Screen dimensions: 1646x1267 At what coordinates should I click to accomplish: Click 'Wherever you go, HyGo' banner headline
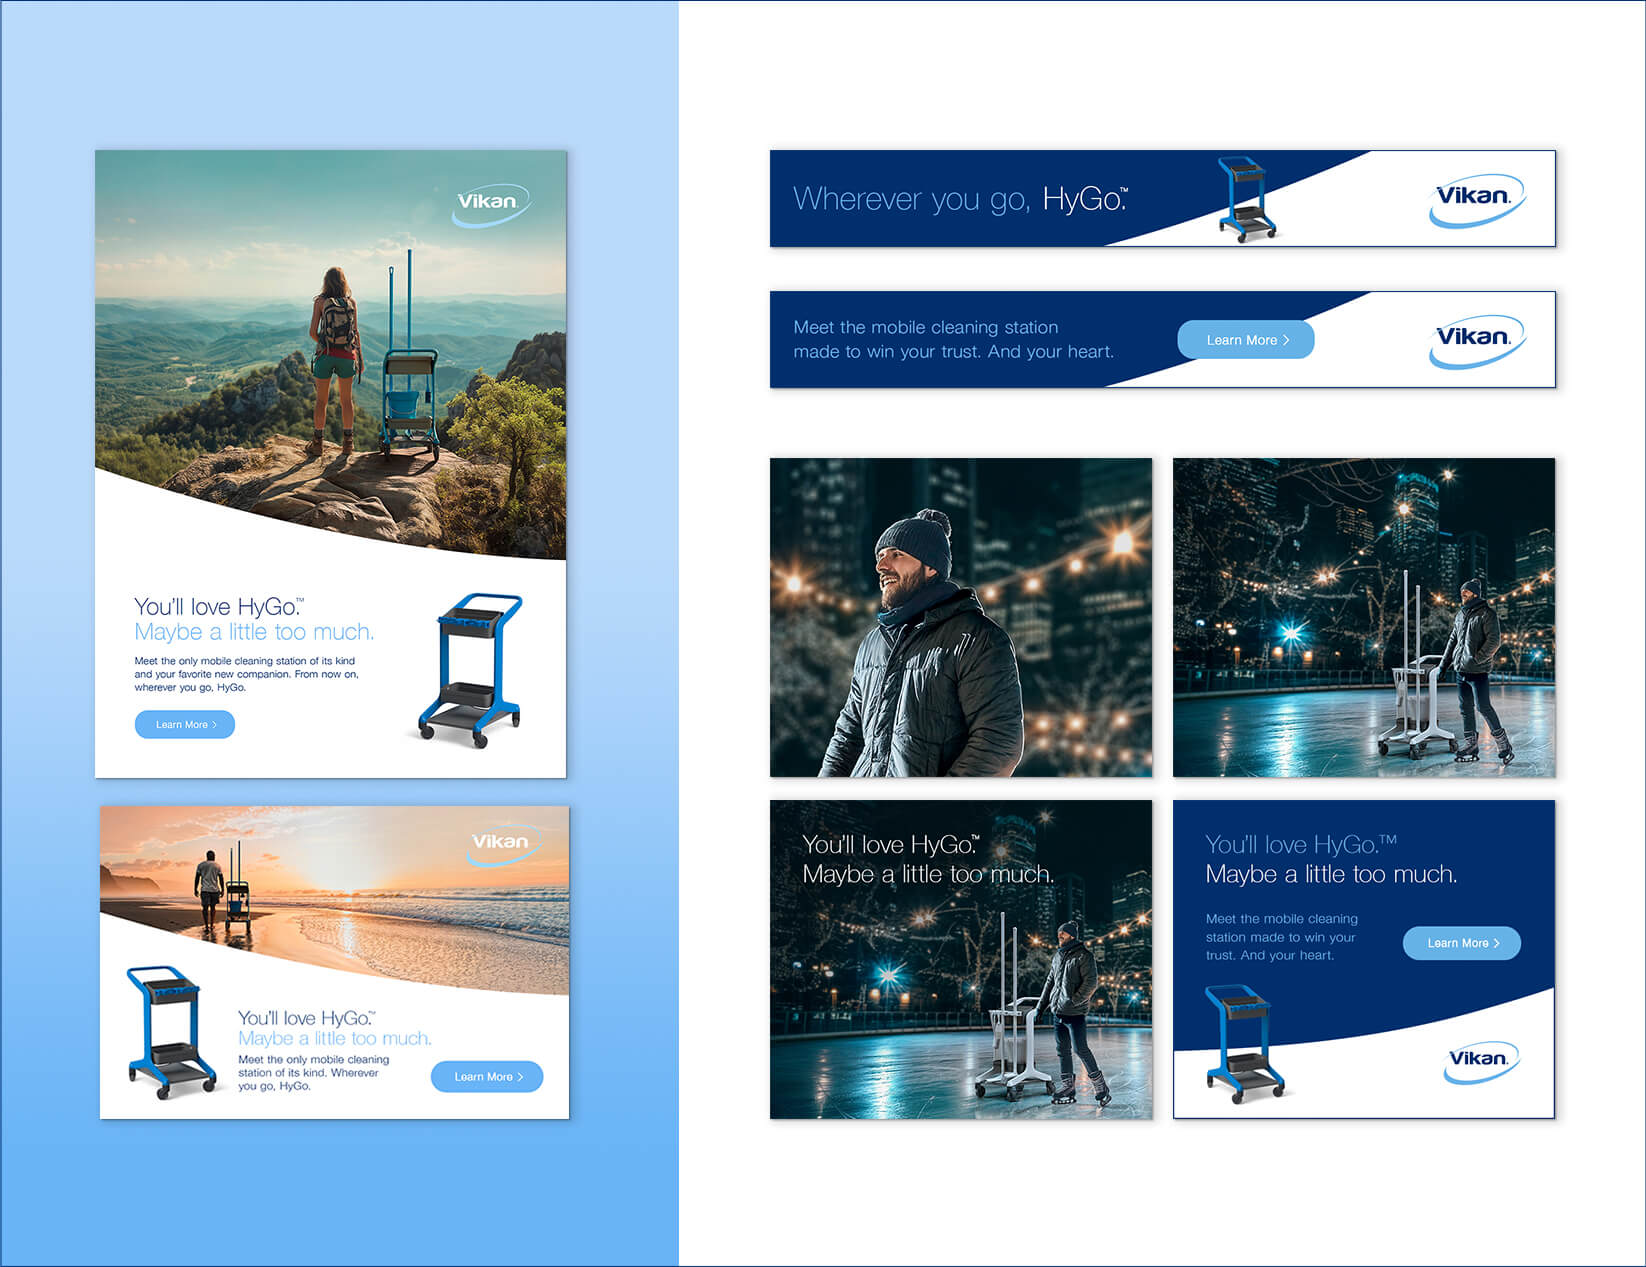(960, 199)
